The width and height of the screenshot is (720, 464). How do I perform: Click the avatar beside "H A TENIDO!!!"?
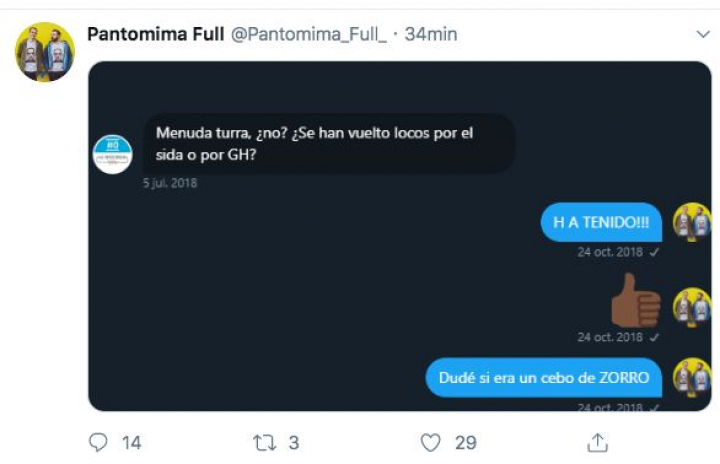691,222
